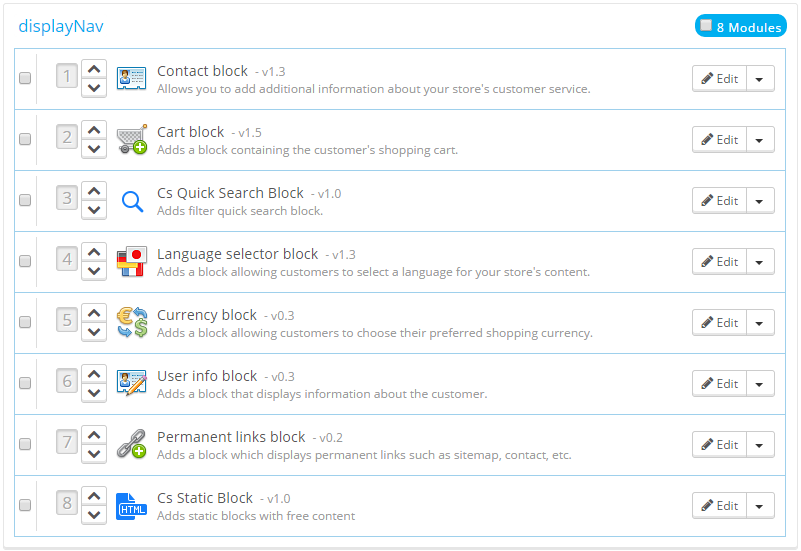
Task: Check the Contact block row checkbox
Action: point(25,78)
